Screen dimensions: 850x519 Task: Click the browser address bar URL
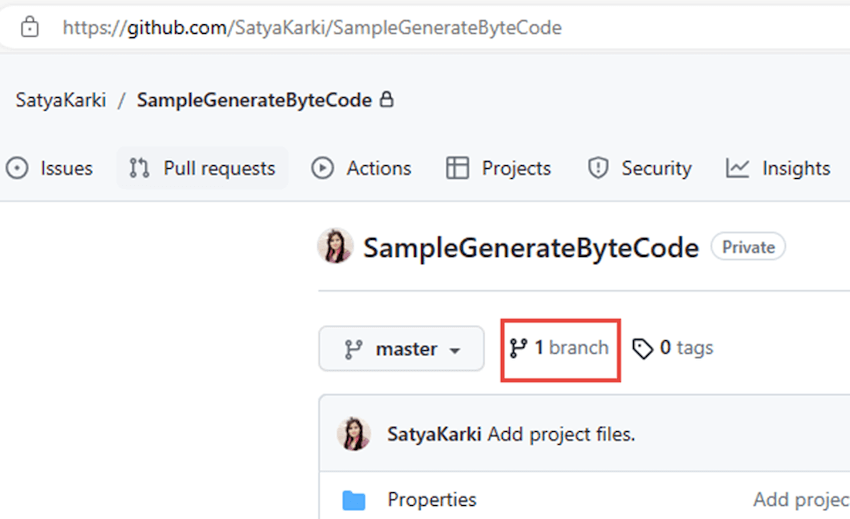click(x=312, y=27)
